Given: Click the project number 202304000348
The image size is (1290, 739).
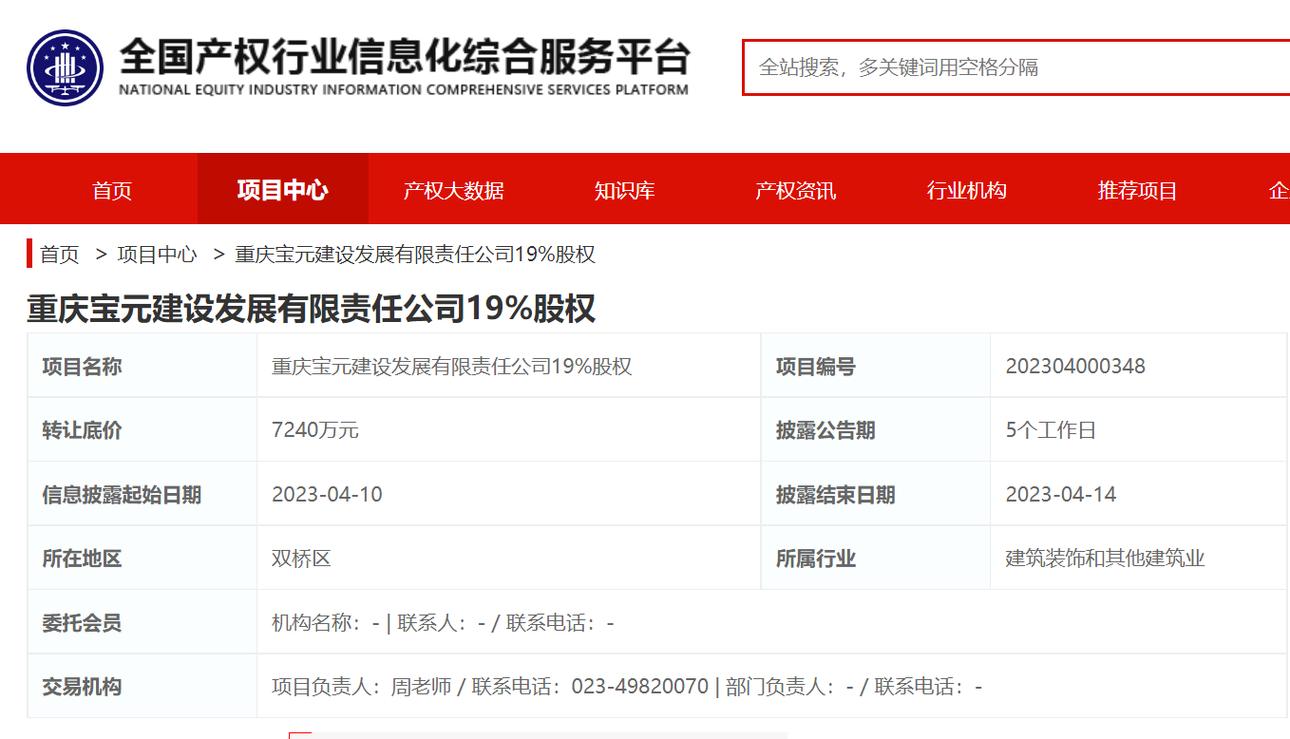Looking at the screenshot, I should pyautogui.click(x=1075, y=366).
